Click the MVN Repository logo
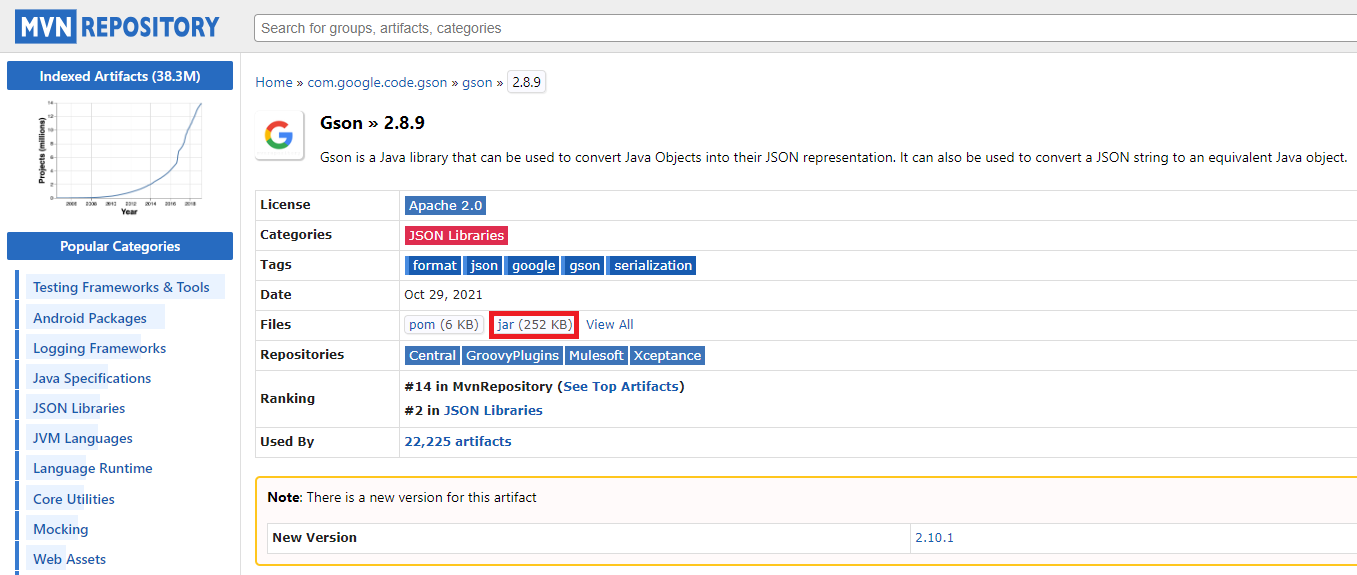The width and height of the screenshot is (1357, 575). [117, 26]
